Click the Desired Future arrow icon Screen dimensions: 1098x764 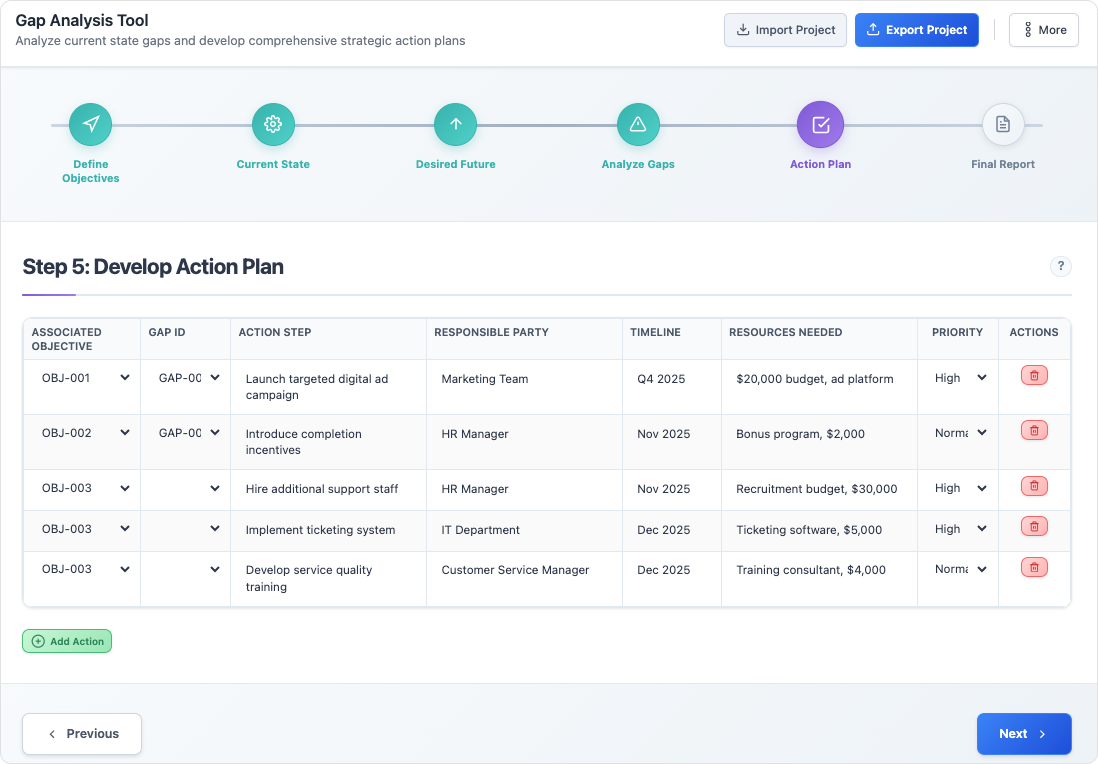click(455, 125)
